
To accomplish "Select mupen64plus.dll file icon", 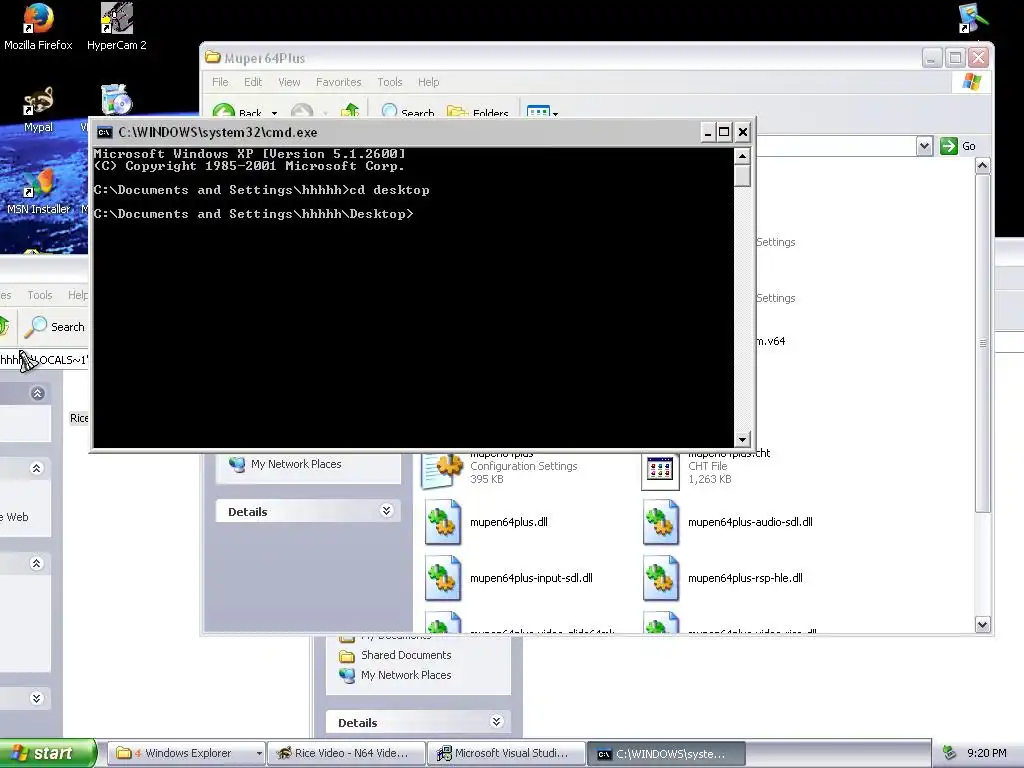I will (x=443, y=522).
